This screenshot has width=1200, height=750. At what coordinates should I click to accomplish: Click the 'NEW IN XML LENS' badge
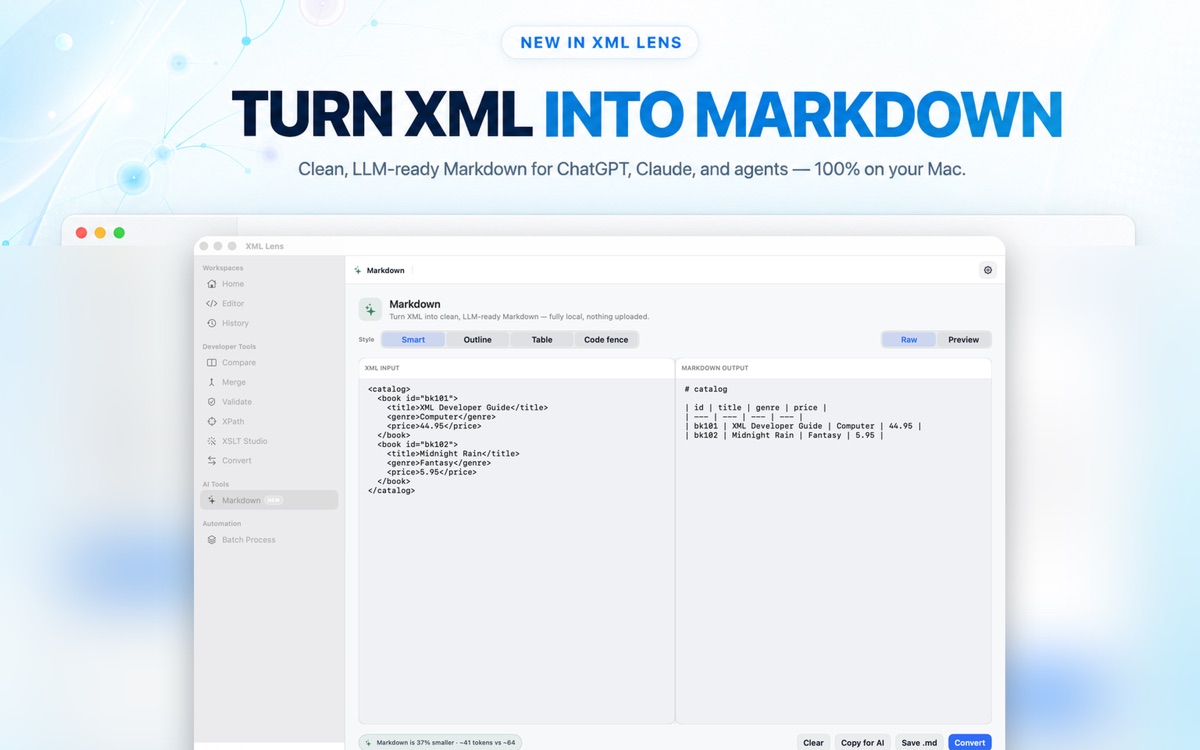coord(600,43)
